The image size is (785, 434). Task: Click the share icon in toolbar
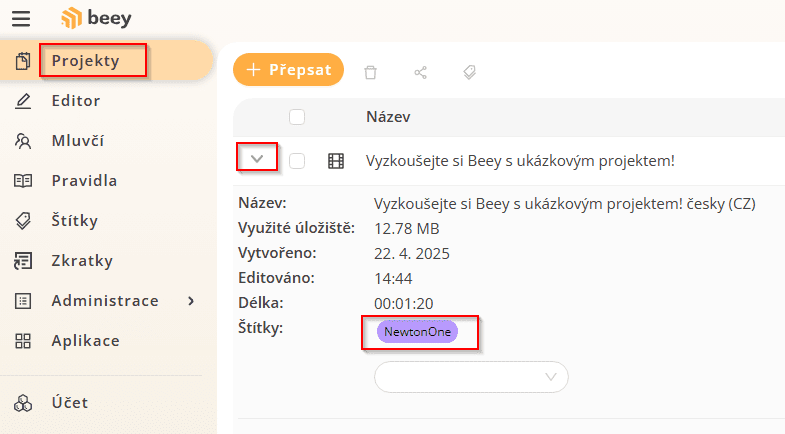point(421,72)
